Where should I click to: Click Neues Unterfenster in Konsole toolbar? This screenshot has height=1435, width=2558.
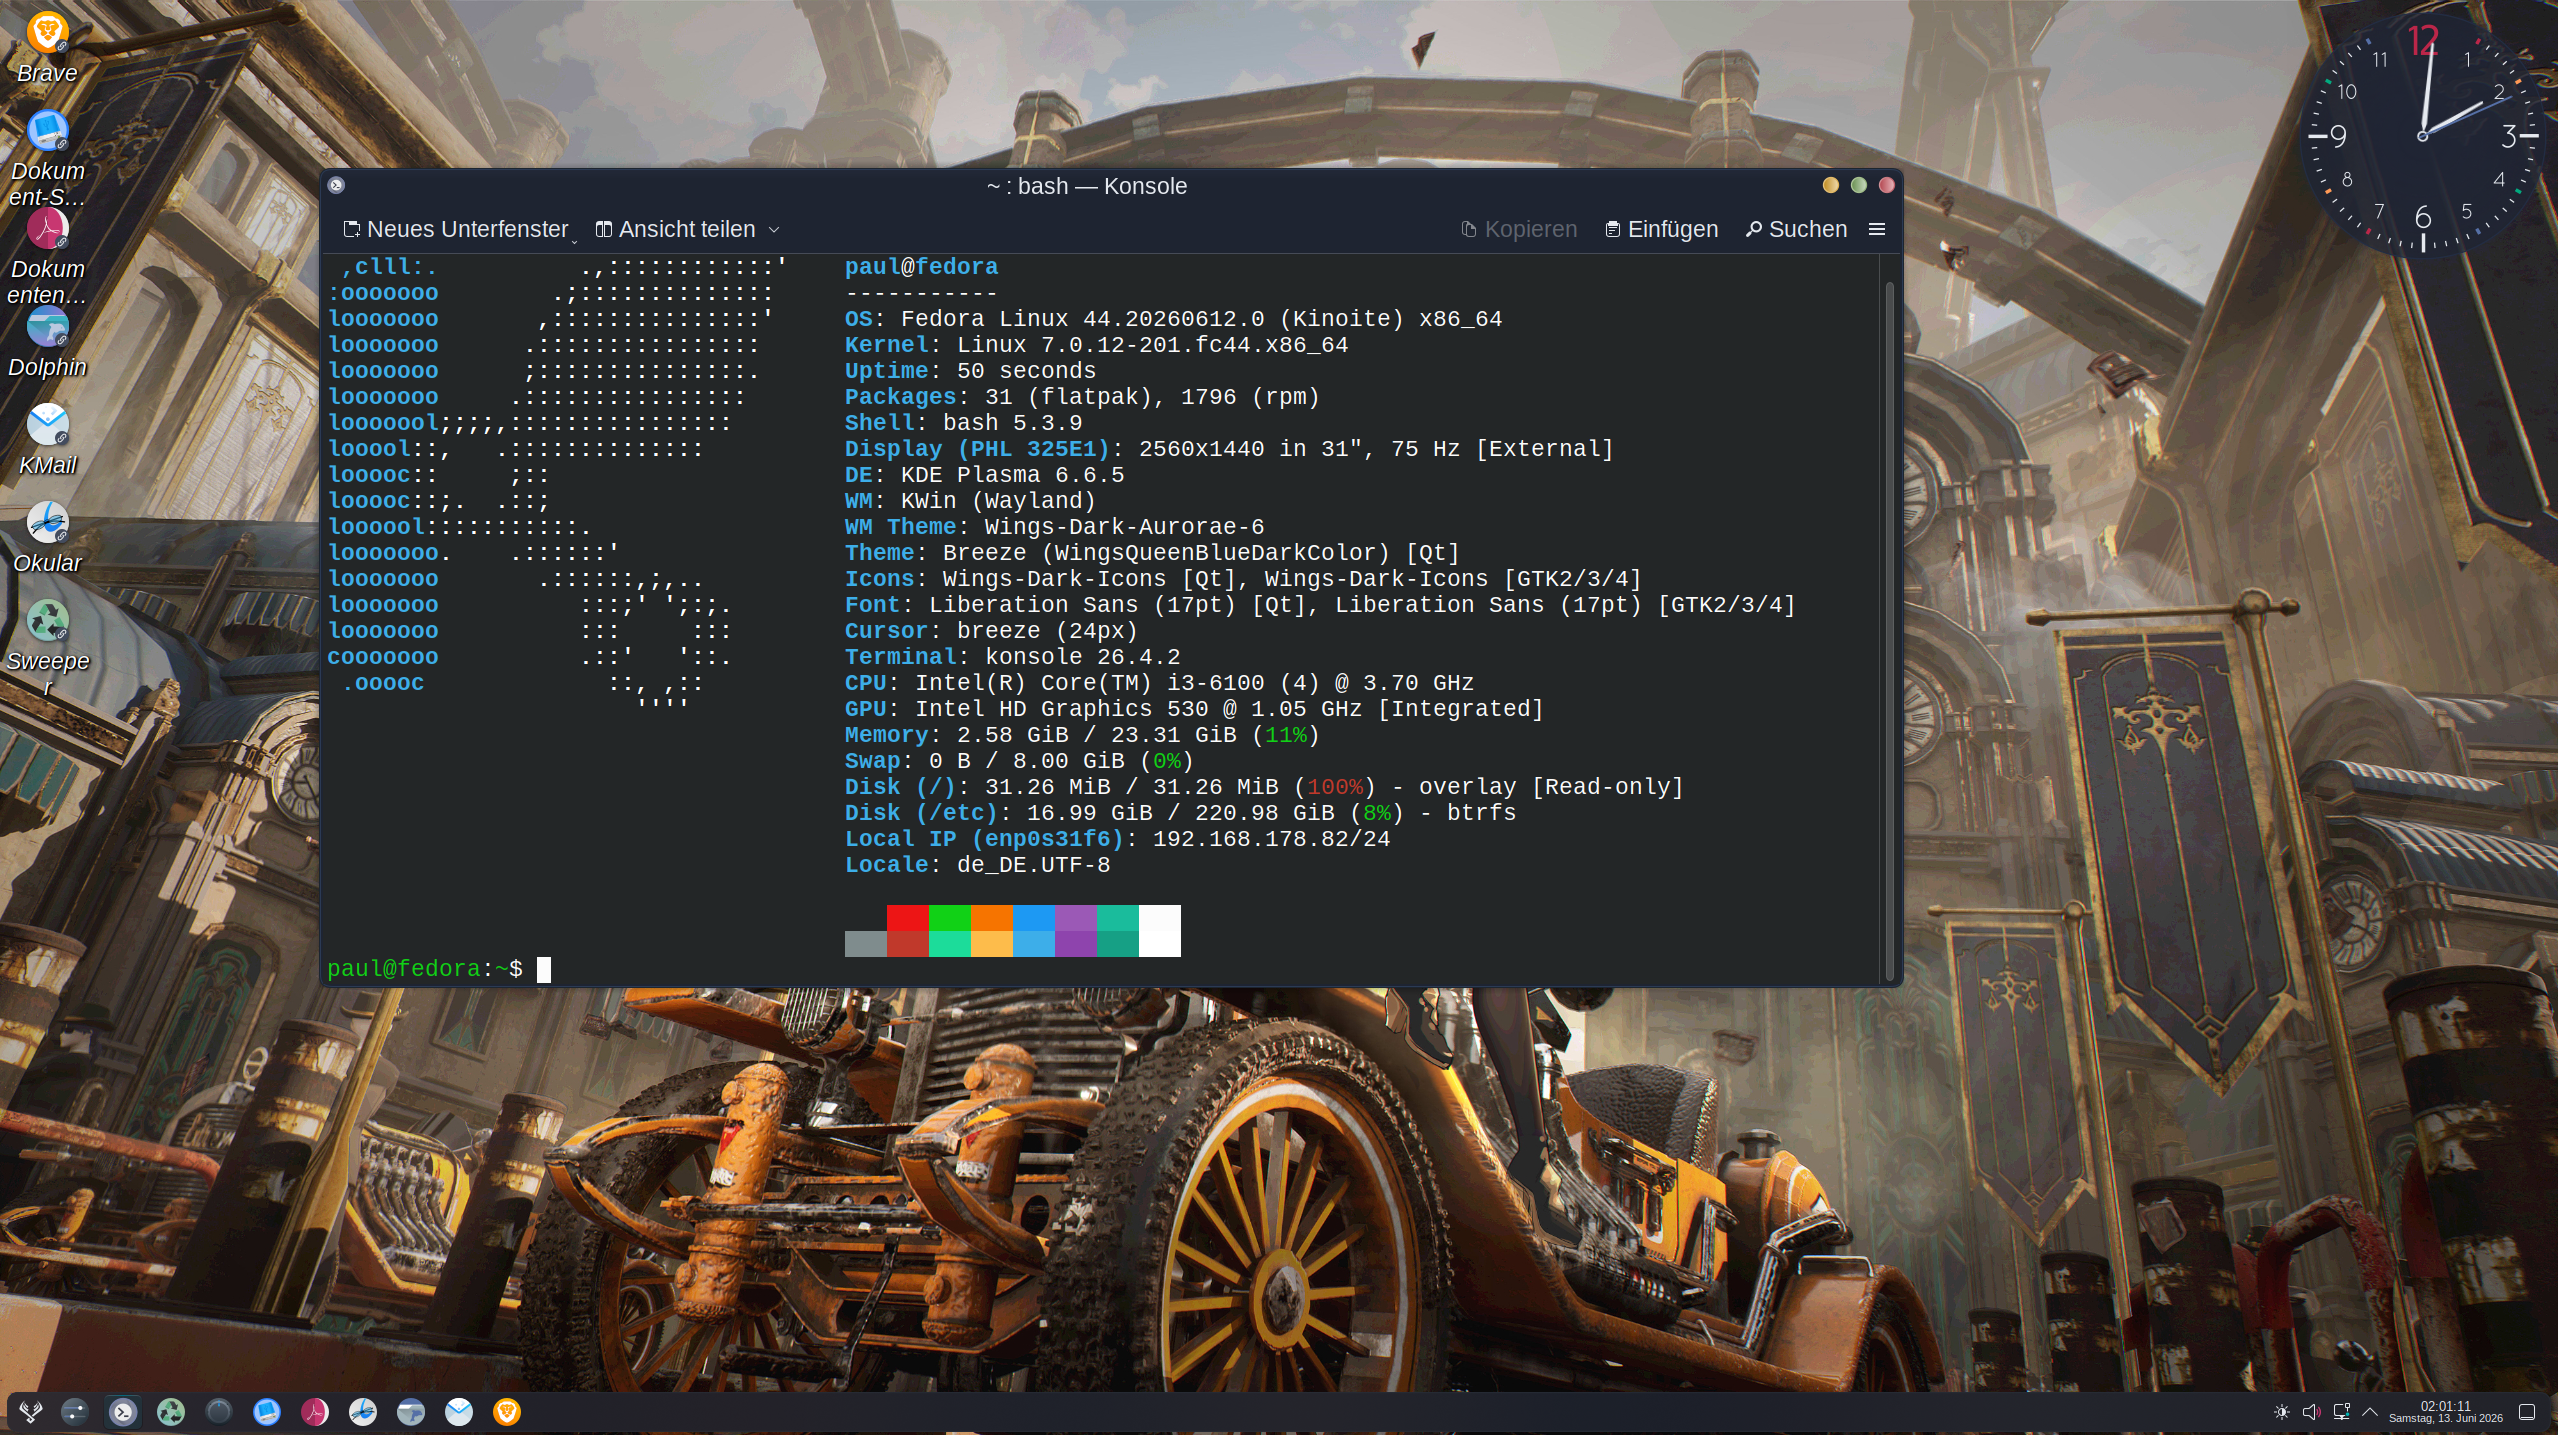point(456,229)
